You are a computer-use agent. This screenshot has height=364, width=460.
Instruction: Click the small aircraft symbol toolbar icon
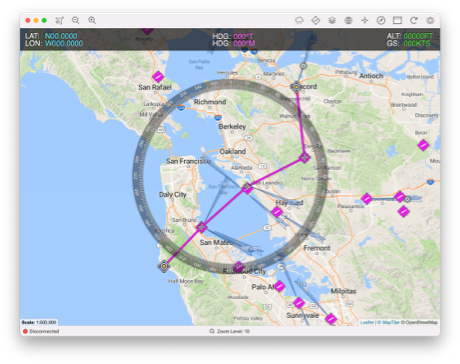coord(365,20)
